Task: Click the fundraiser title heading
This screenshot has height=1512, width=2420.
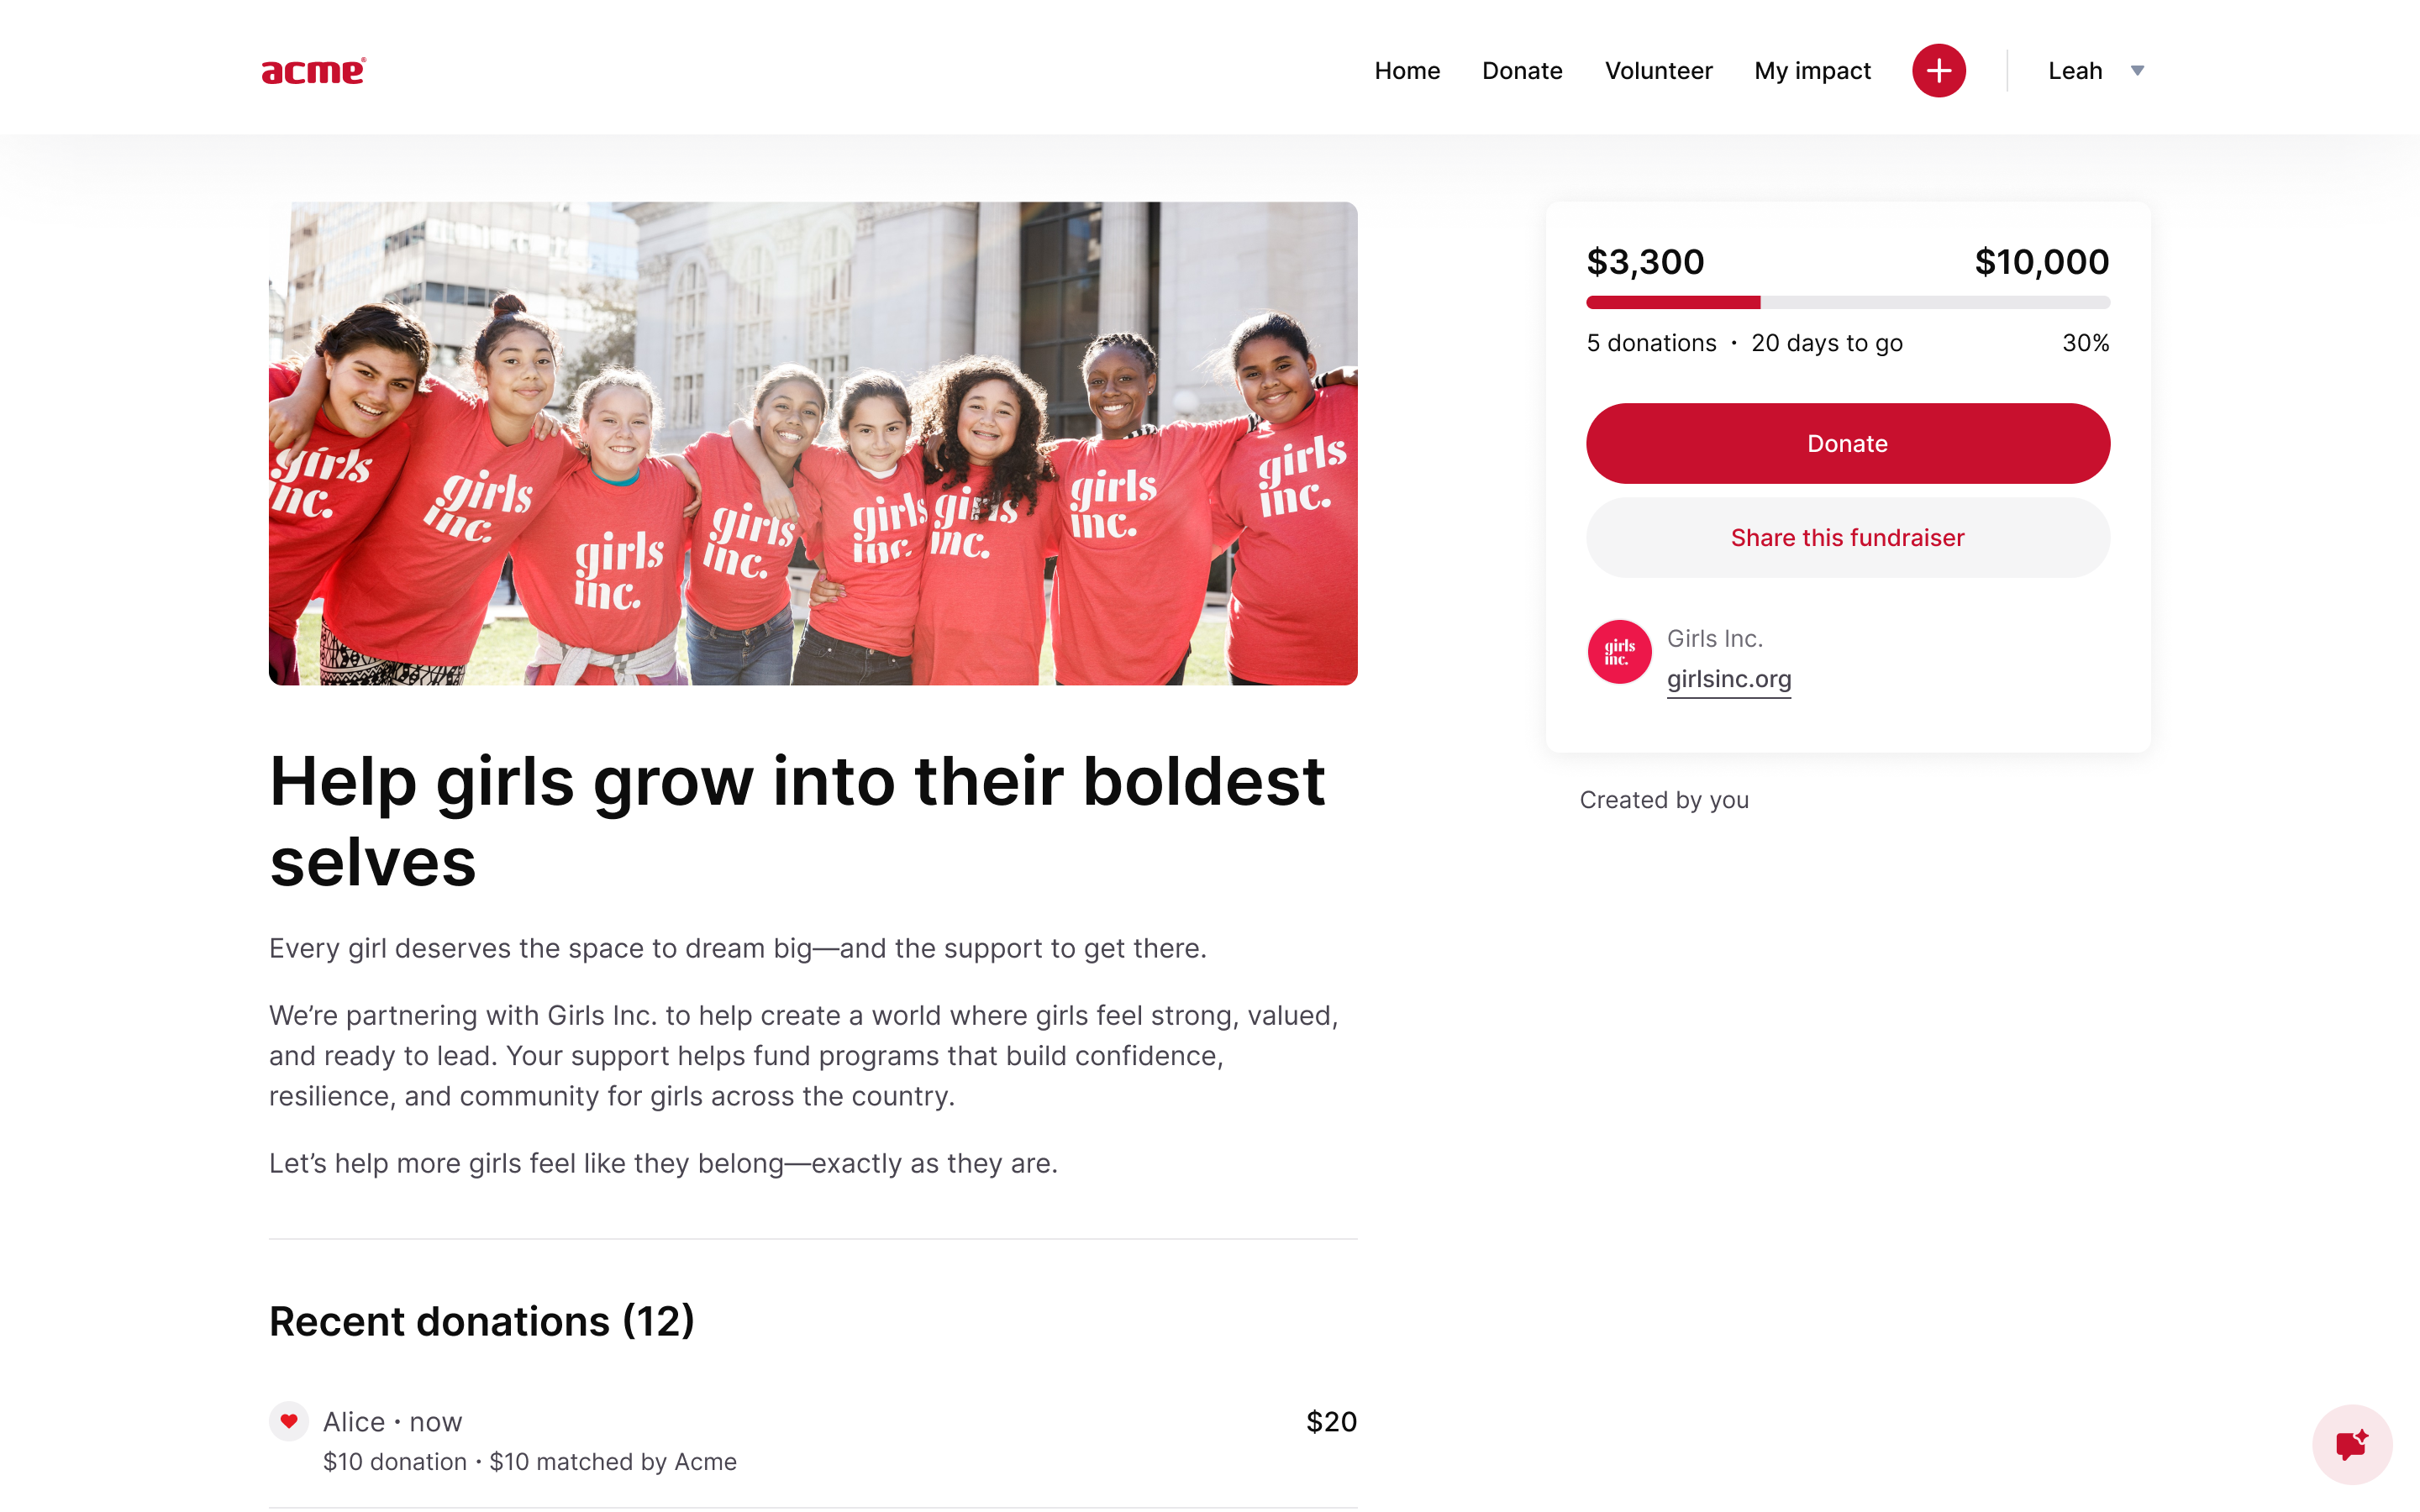Action: pyautogui.click(x=798, y=821)
